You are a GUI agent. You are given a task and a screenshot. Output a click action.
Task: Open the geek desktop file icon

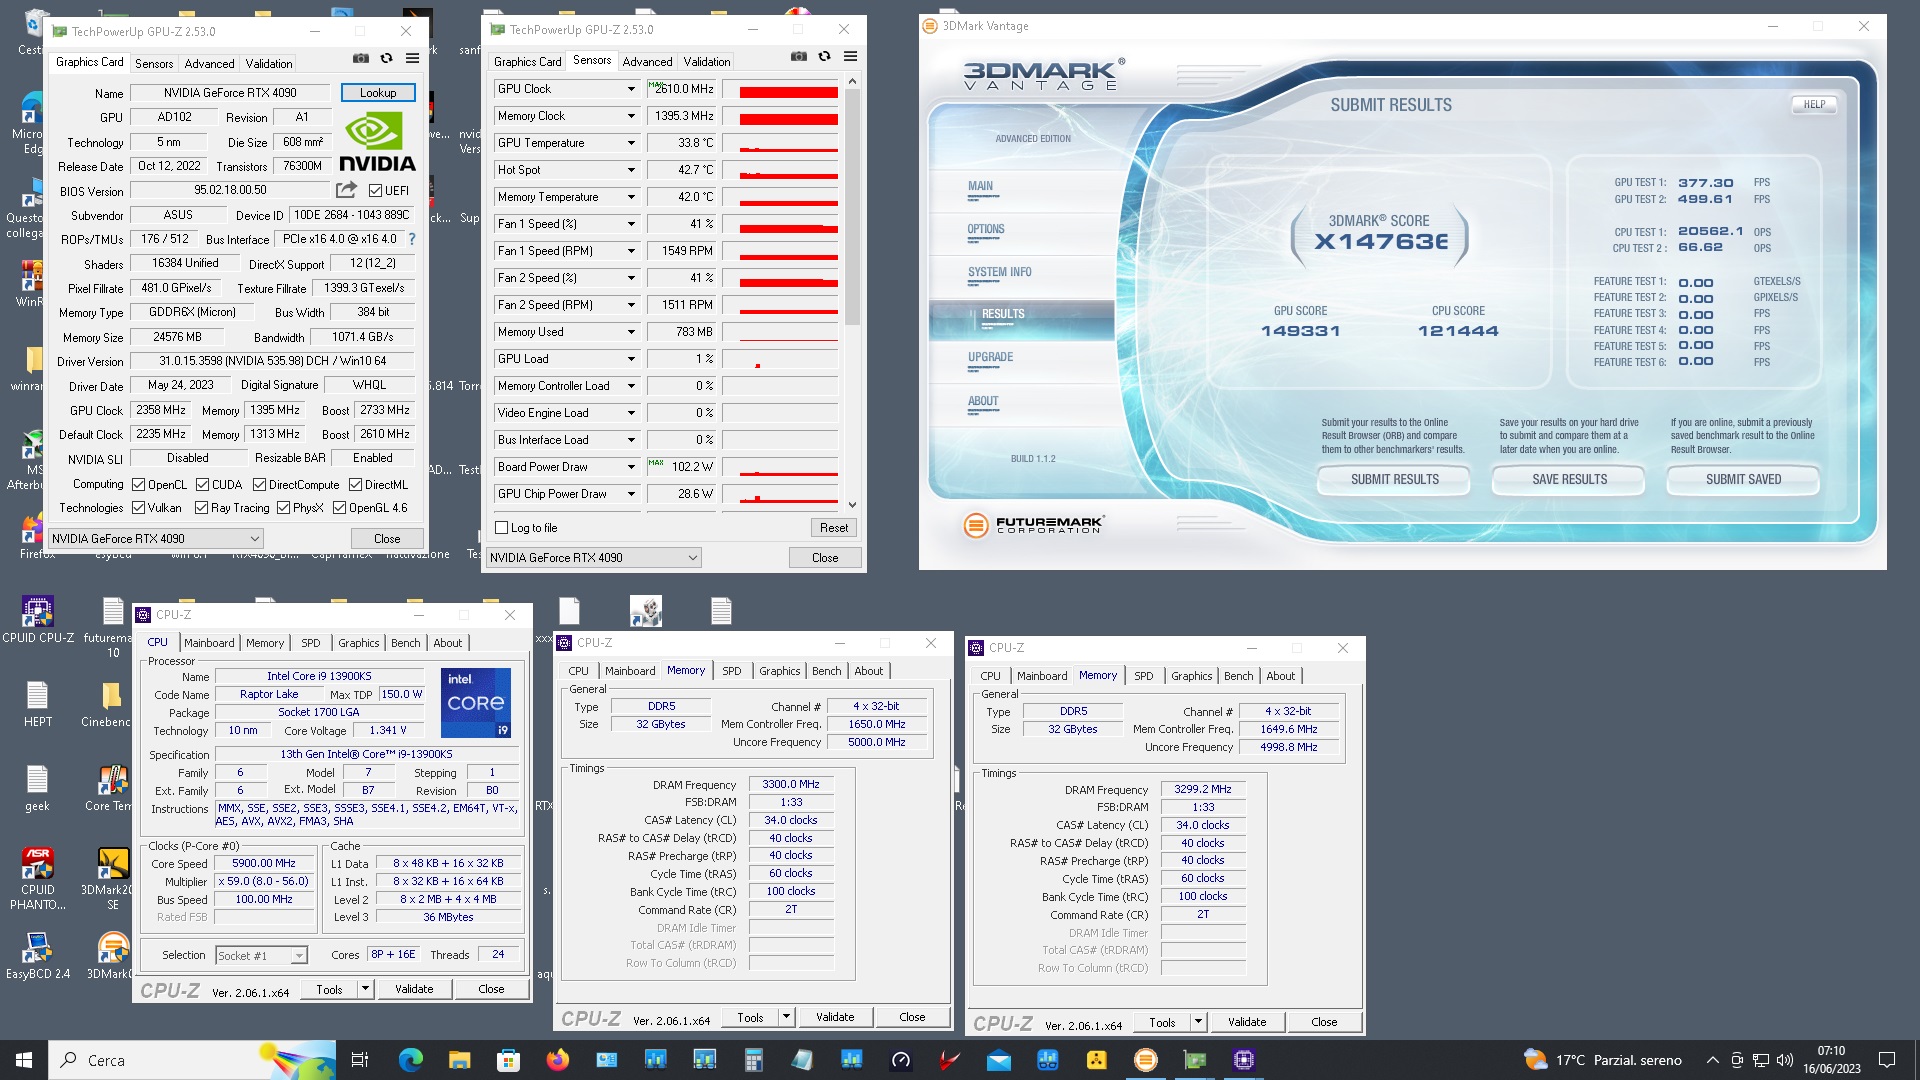[x=37, y=788]
